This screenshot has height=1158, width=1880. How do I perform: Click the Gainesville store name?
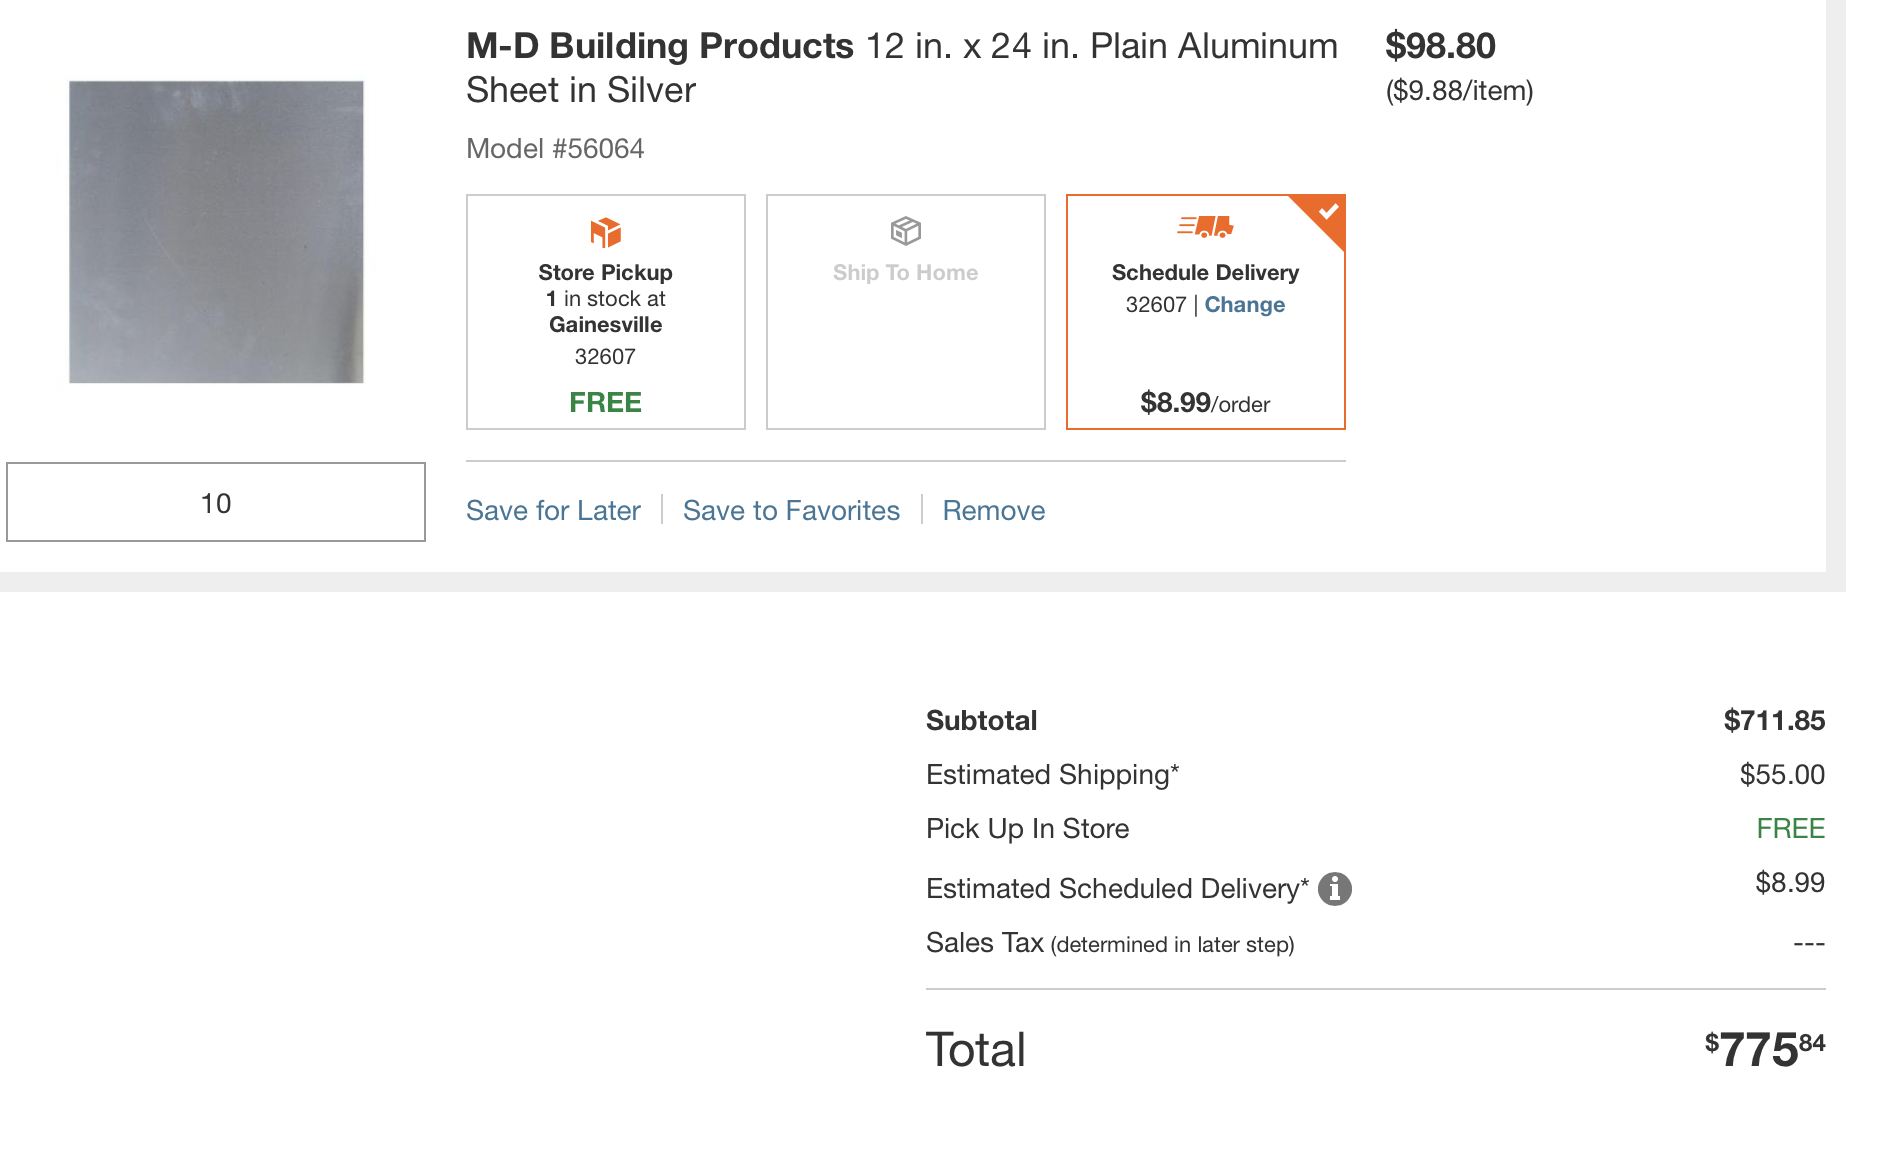click(x=605, y=325)
